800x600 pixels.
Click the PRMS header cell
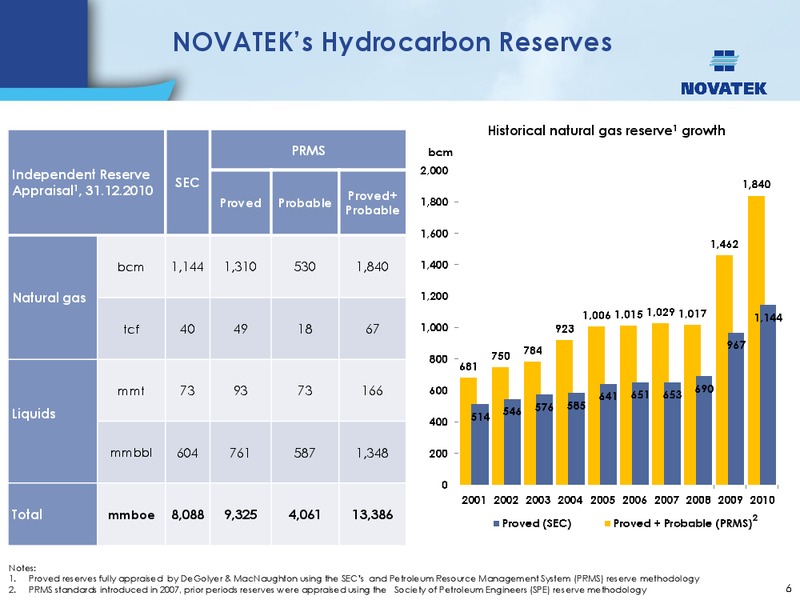click(308, 150)
